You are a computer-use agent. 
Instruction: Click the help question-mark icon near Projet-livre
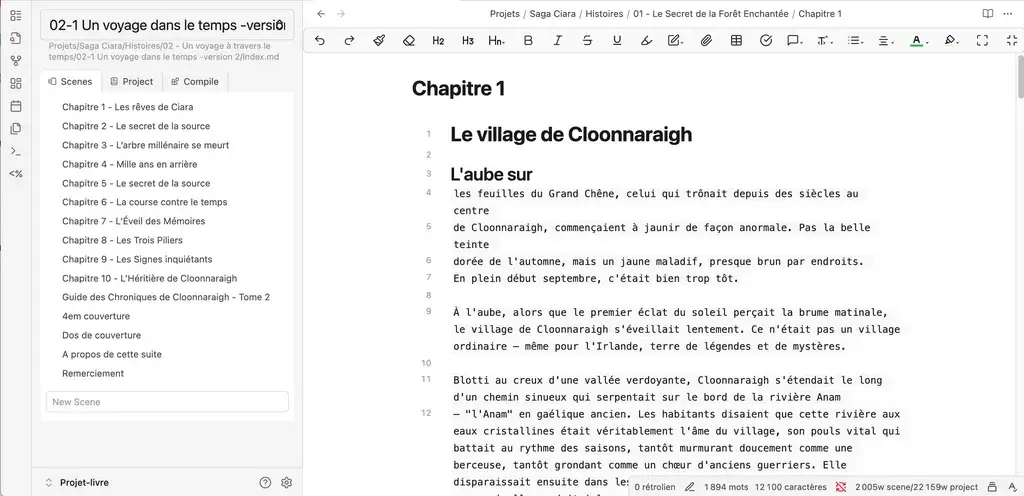coord(265,482)
